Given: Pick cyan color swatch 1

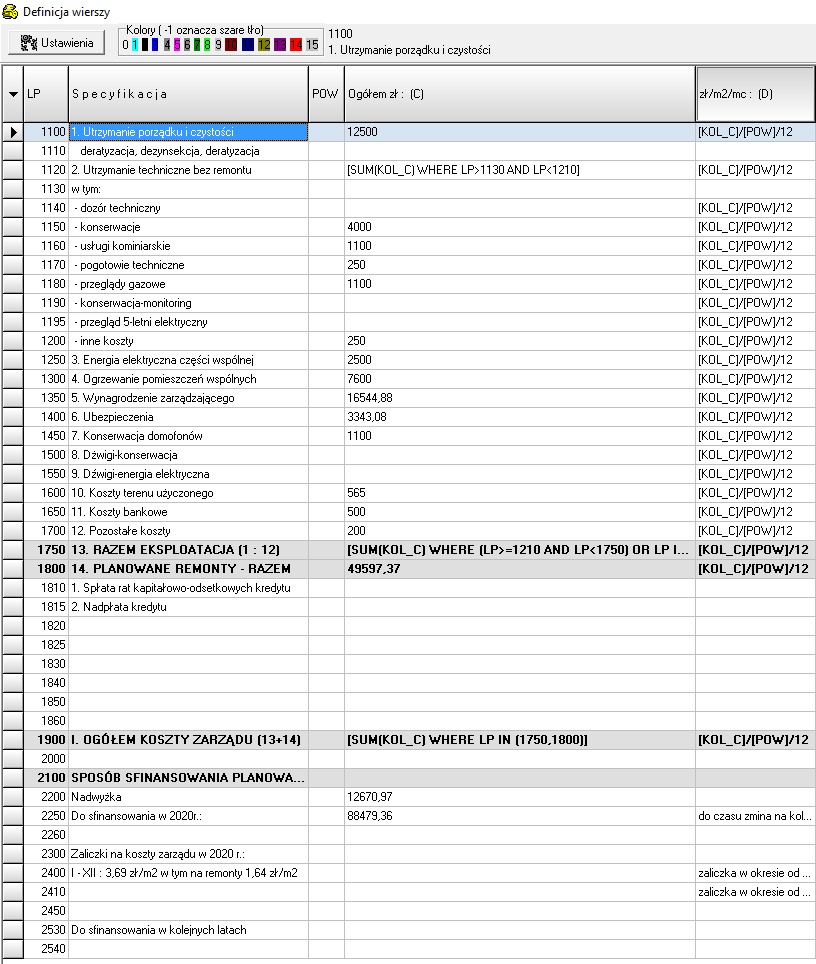Looking at the screenshot, I should (135, 45).
